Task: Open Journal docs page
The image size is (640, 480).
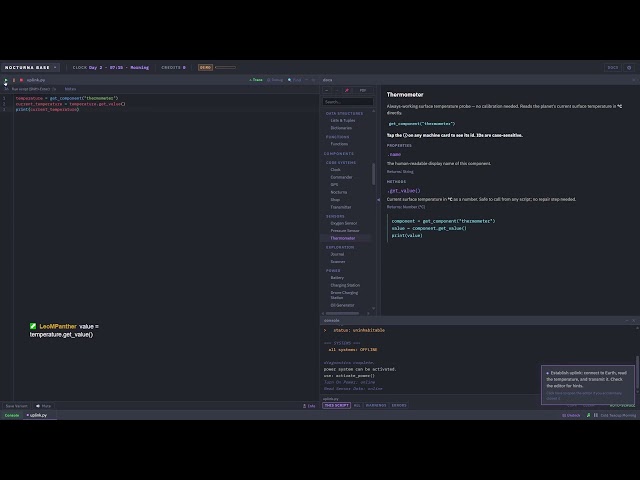Action: [337, 254]
